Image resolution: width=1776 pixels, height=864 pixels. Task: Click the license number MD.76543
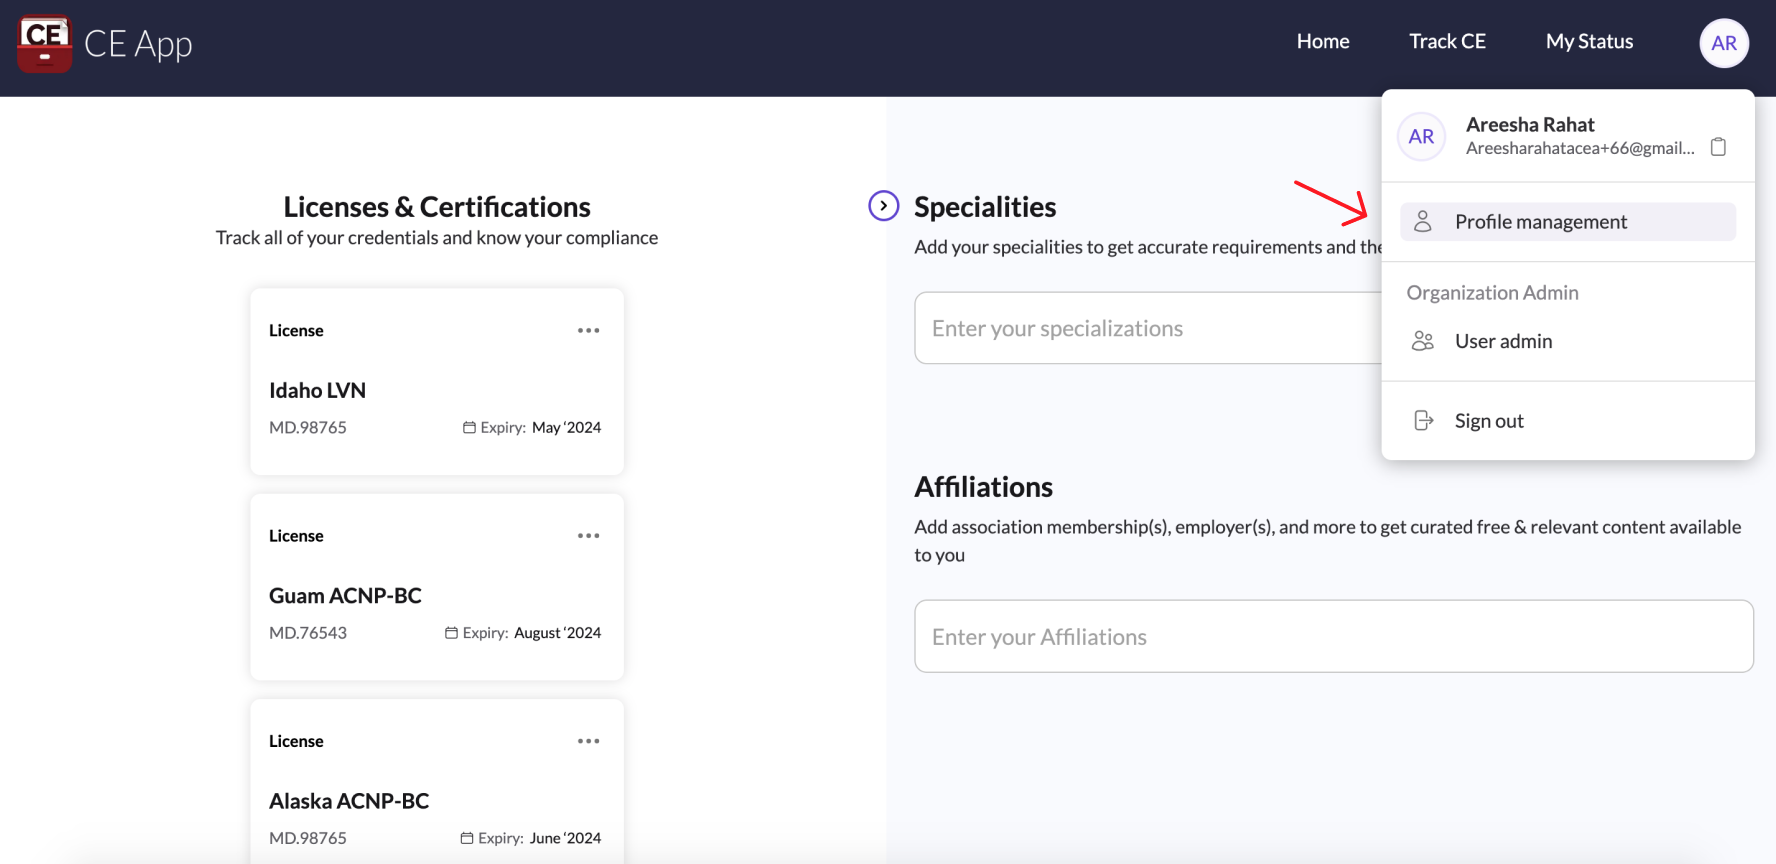point(308,633)
